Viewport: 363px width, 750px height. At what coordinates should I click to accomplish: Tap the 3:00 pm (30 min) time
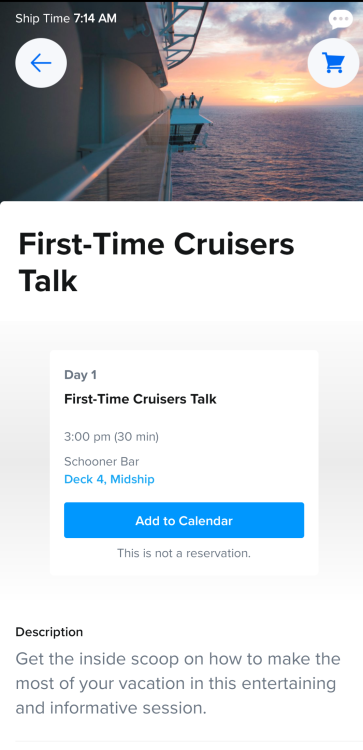[x=111, y=437]
